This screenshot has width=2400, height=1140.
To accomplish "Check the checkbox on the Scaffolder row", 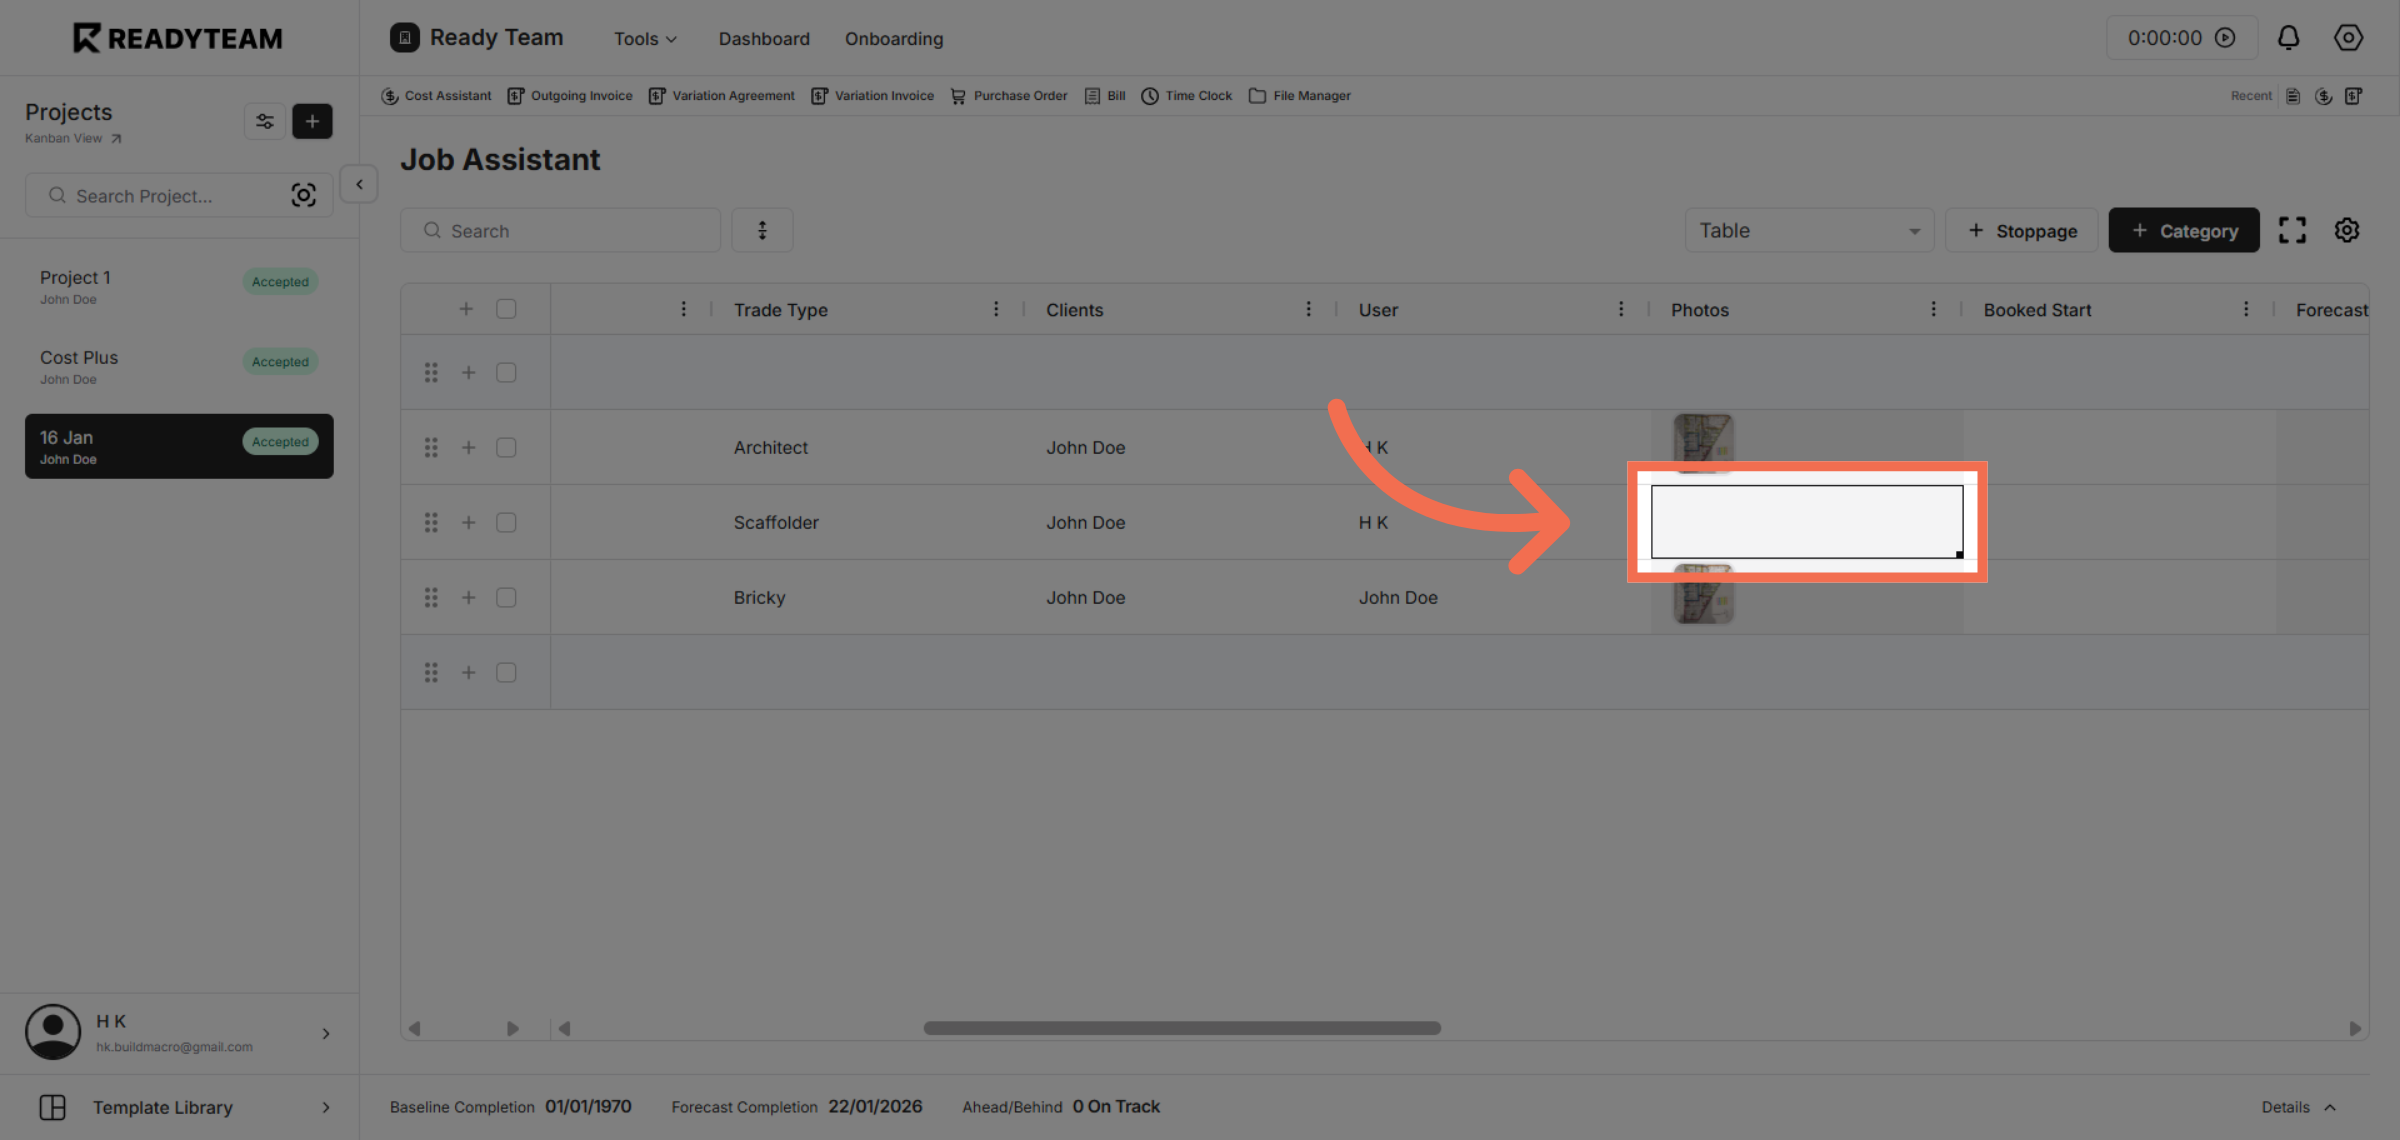I will [506, 521].
